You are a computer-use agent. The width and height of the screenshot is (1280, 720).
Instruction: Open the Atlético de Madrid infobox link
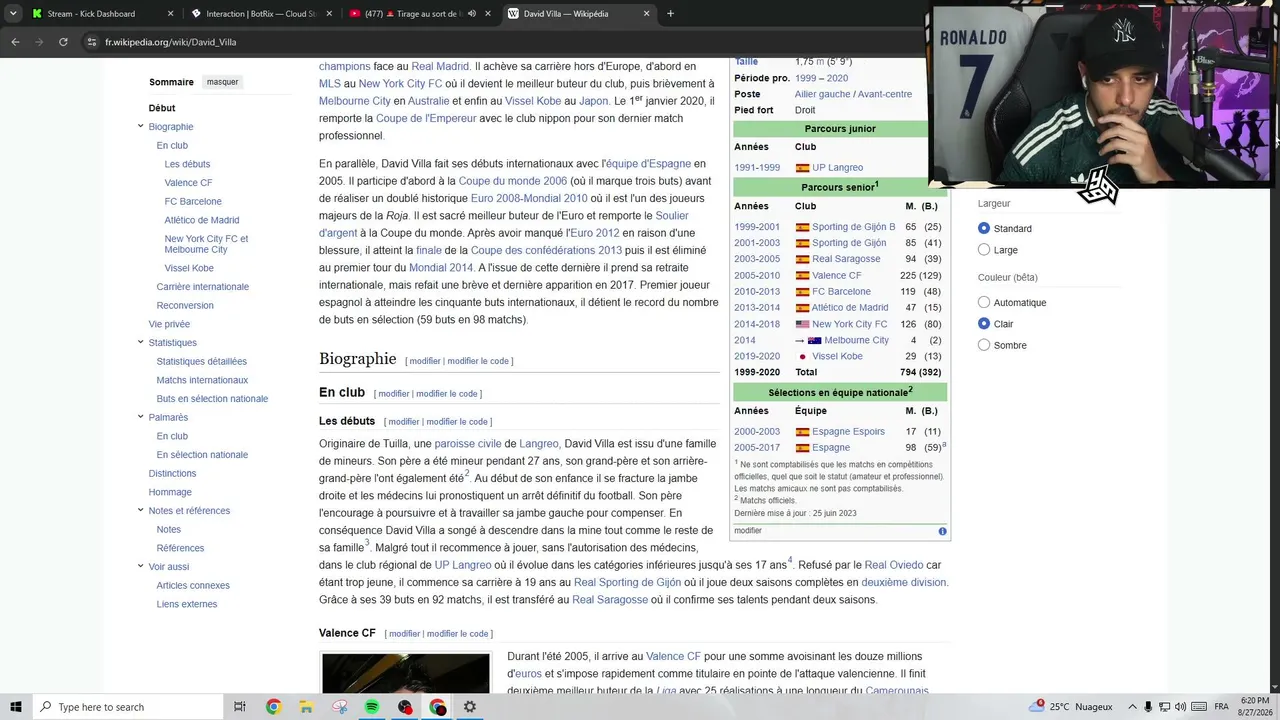[850, 308]
